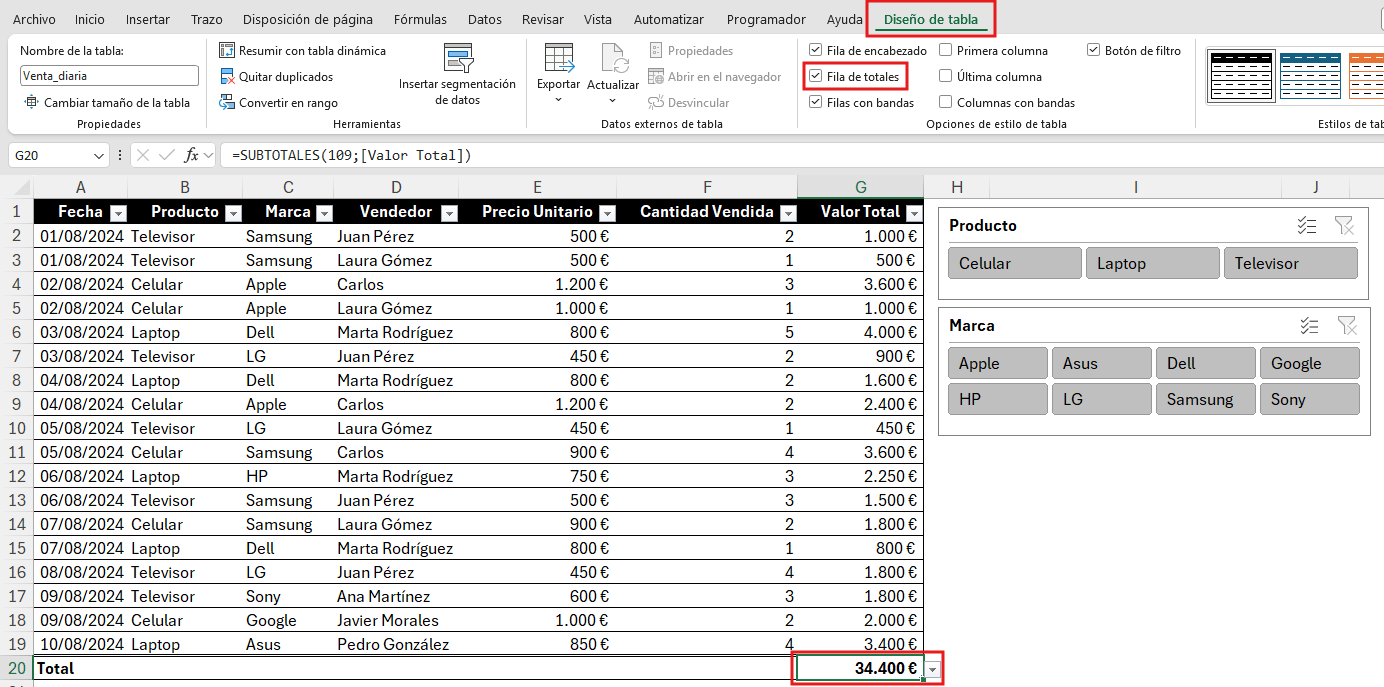
Task: Uncheck Fila de encabezado checkbox
Action: 816,50
